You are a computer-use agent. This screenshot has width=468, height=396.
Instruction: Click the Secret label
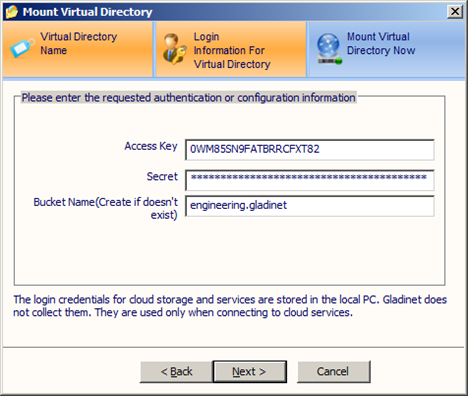point(162,176)
